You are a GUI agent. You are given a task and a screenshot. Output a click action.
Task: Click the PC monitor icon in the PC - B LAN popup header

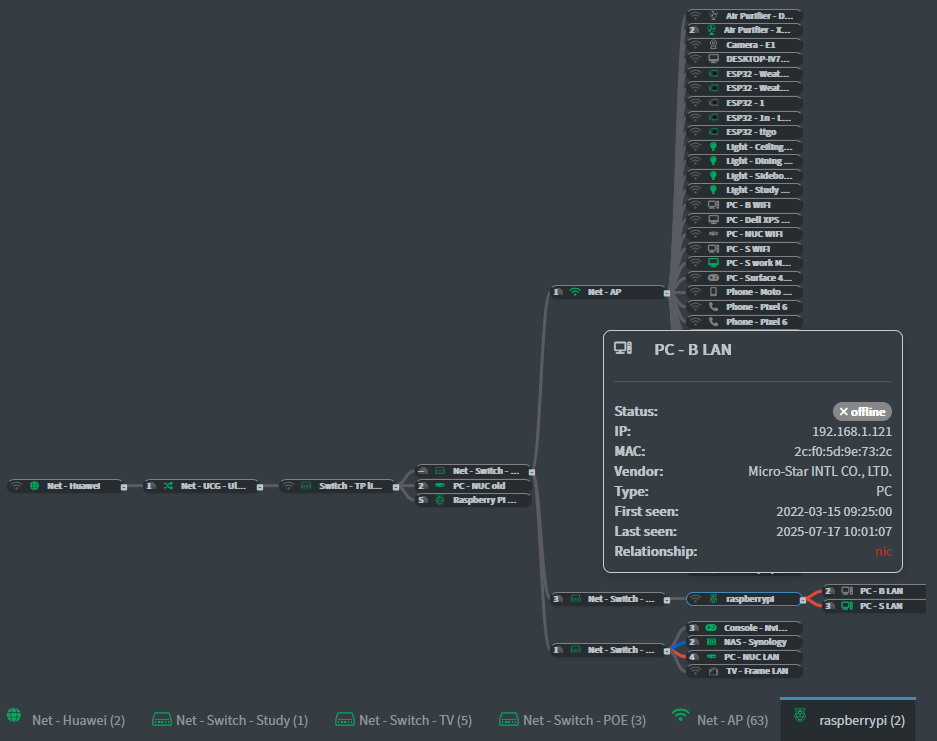[622, 348]
